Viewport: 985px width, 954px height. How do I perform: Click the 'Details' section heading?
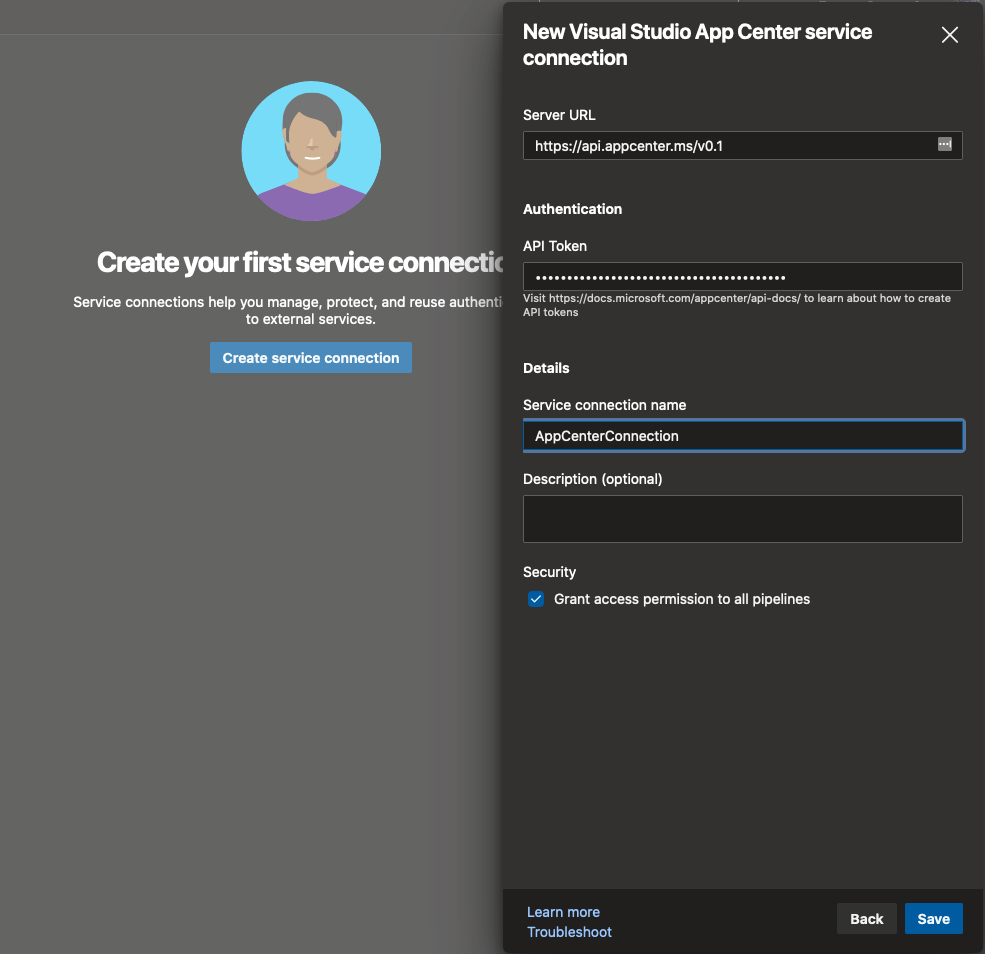546,368
